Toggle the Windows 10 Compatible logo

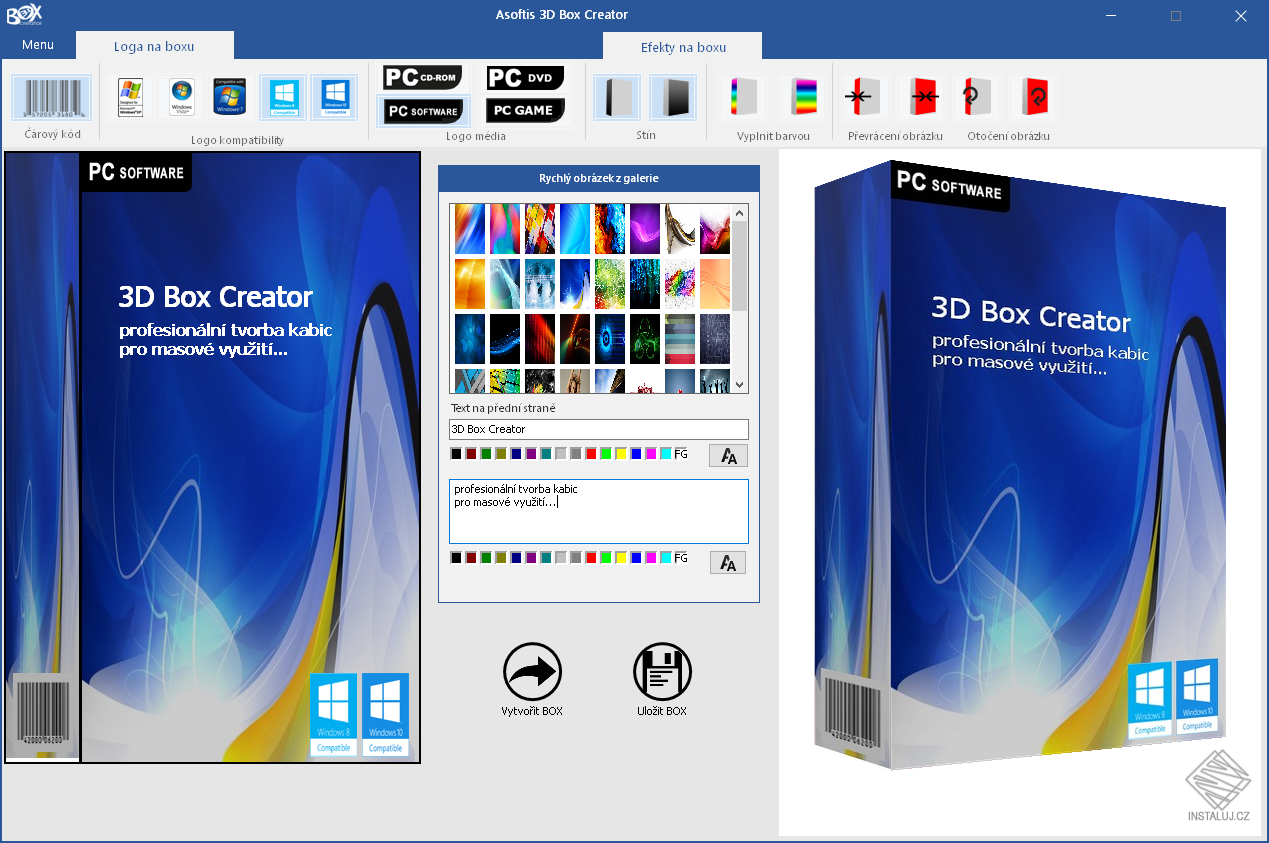334,96
